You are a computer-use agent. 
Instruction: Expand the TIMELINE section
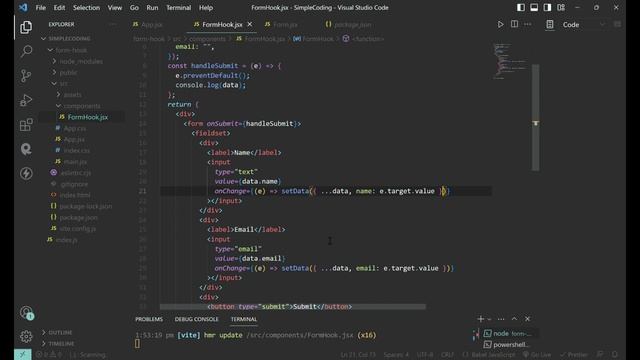coord(58,344)
